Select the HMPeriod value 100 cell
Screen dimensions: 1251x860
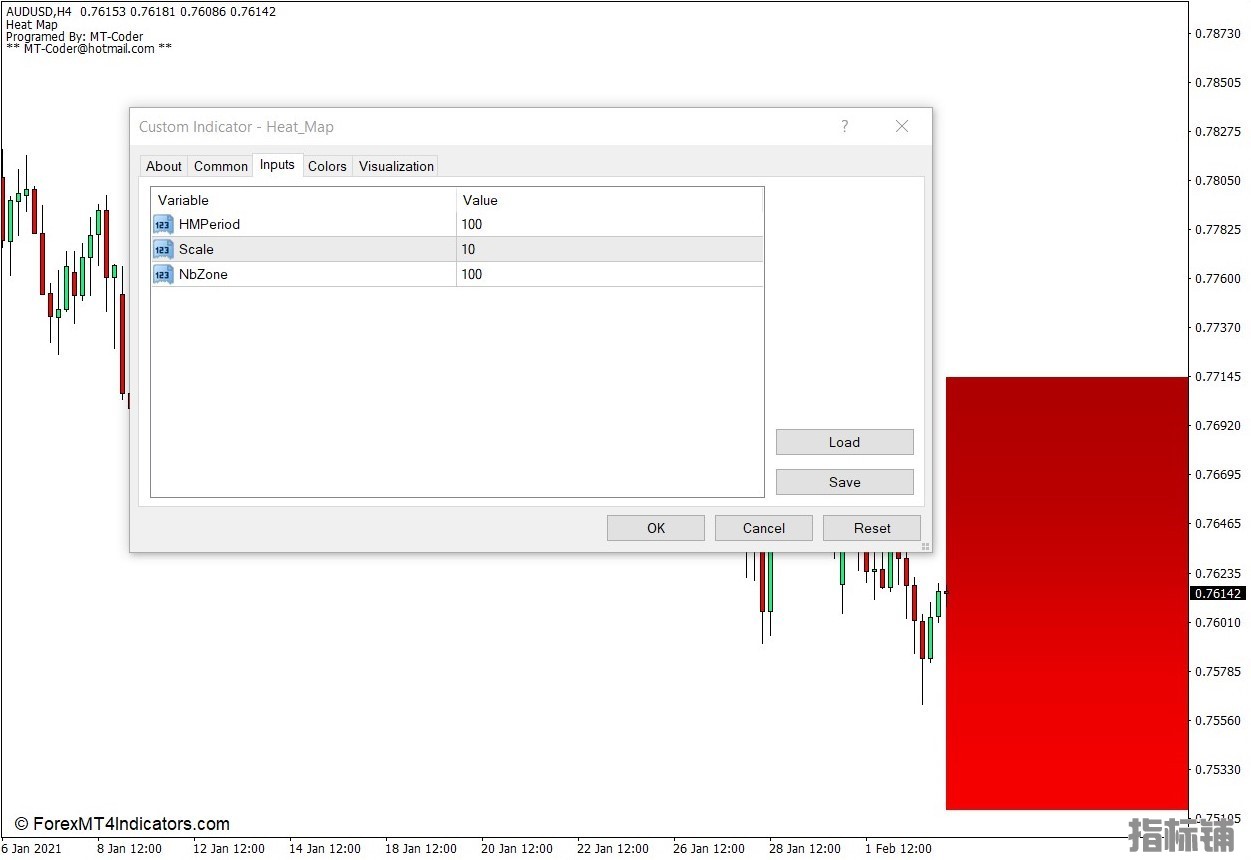pyautogui.click(x=610, y=224)
